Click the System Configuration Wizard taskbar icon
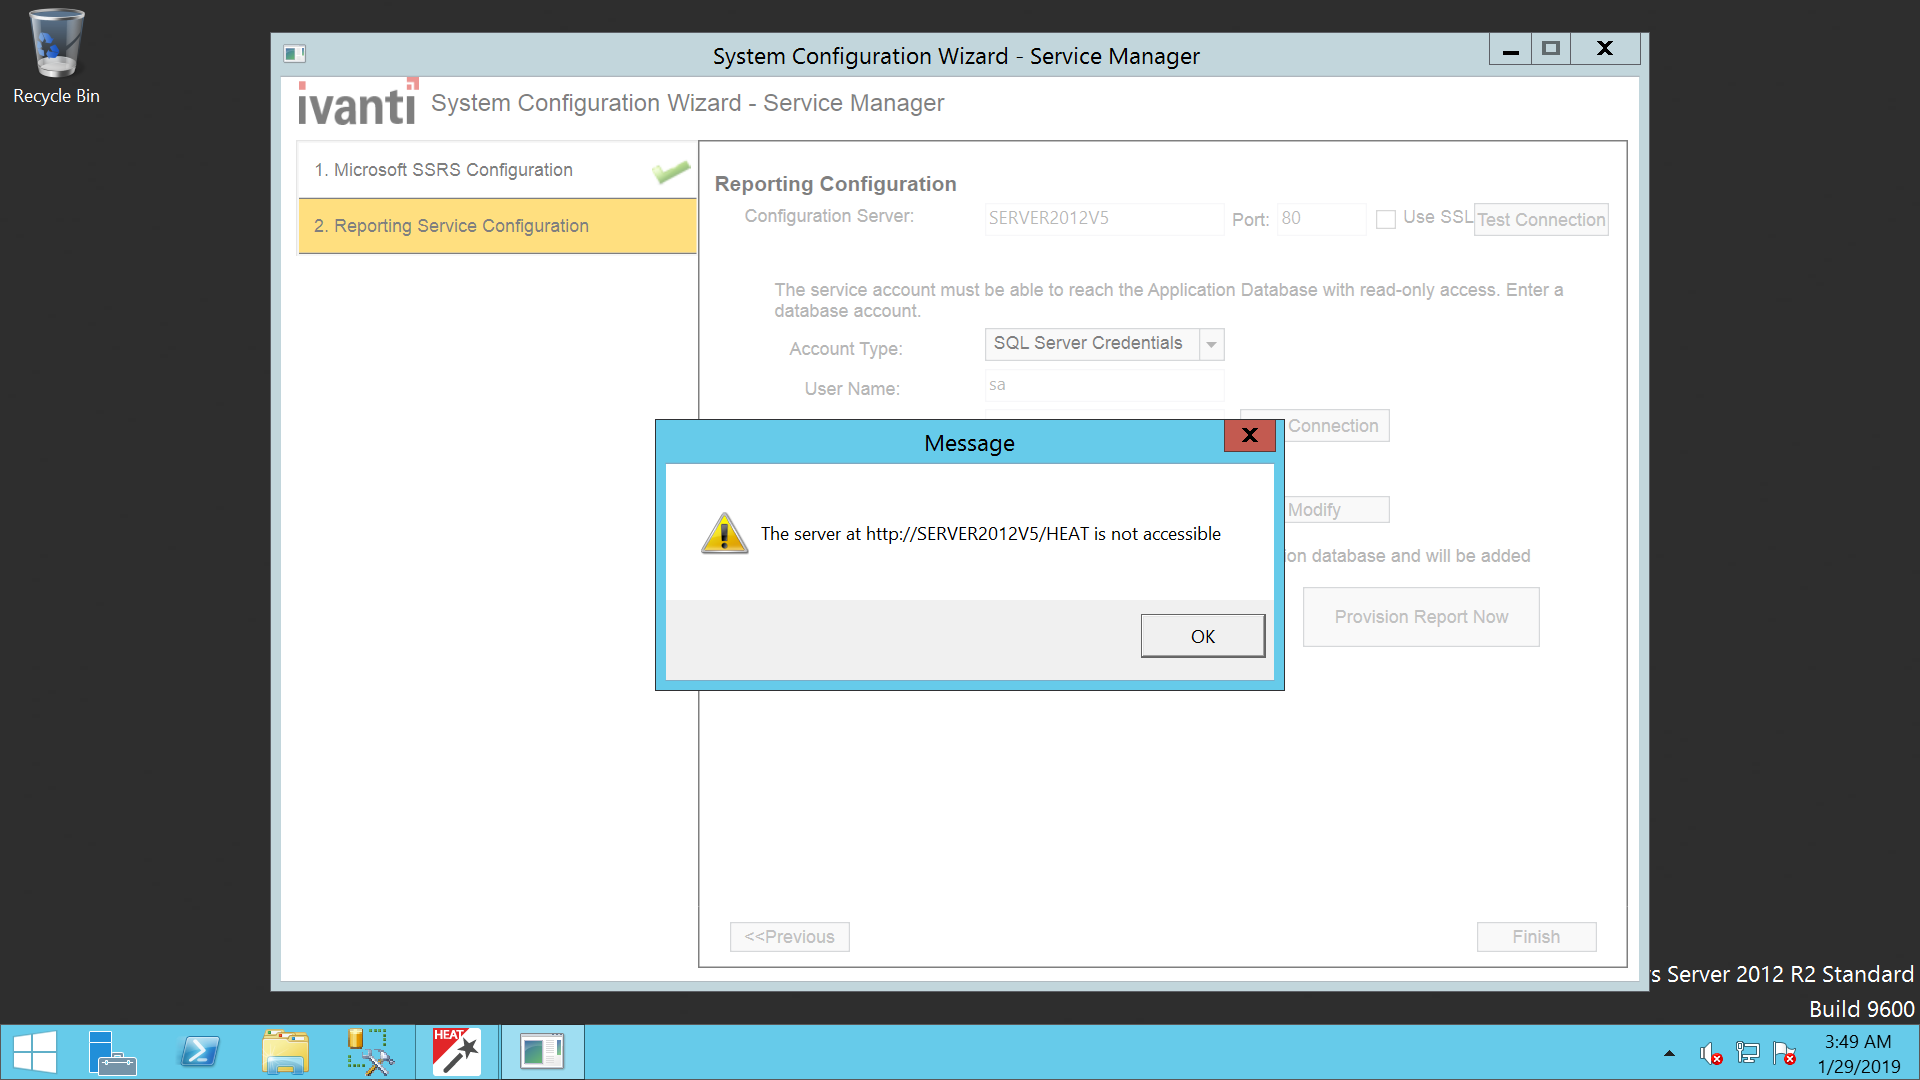 point(542,1052)
